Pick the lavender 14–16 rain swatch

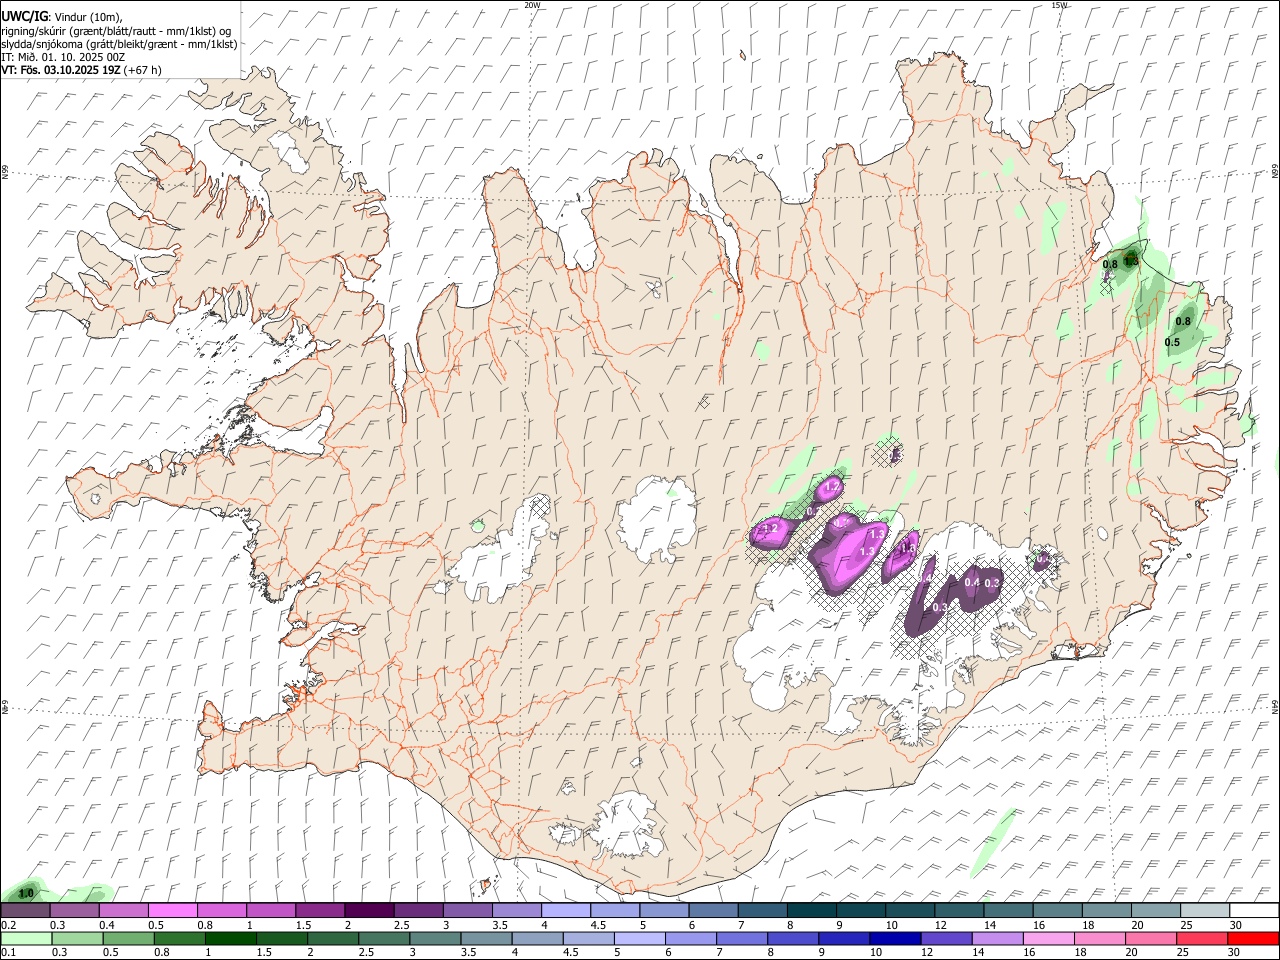(997, 938)
